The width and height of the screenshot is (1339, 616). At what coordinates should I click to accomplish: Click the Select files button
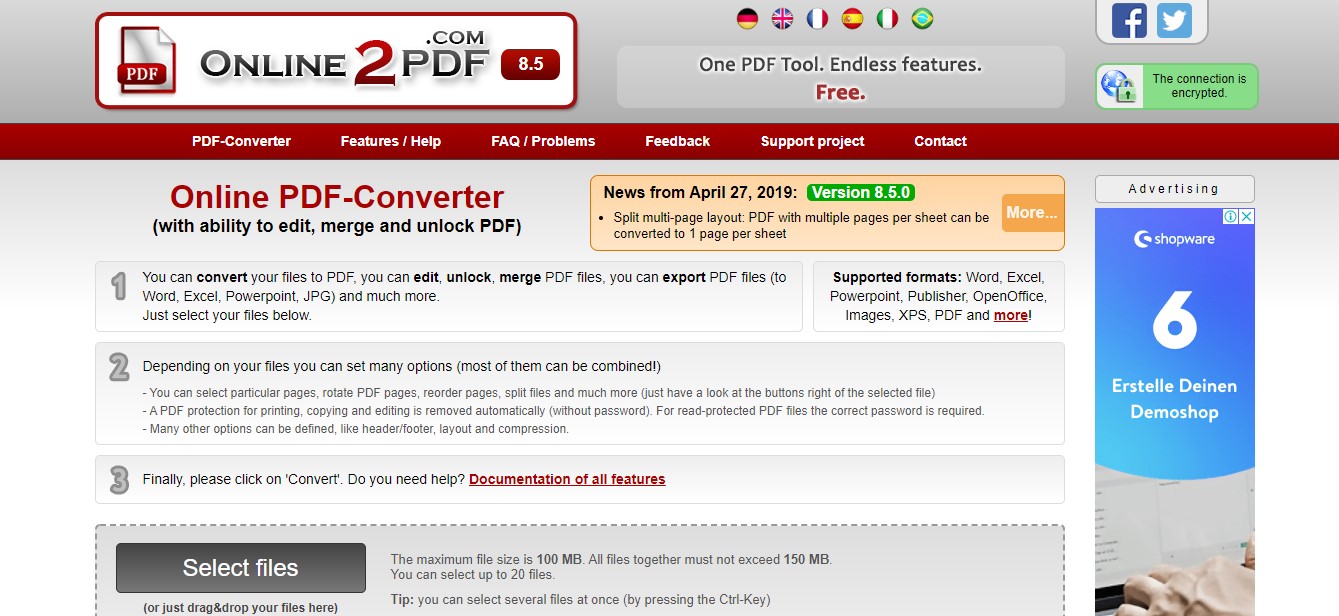241,568
